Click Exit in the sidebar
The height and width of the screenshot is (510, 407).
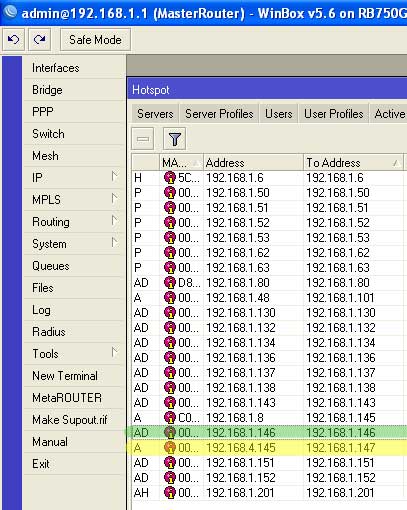point(73,464)
